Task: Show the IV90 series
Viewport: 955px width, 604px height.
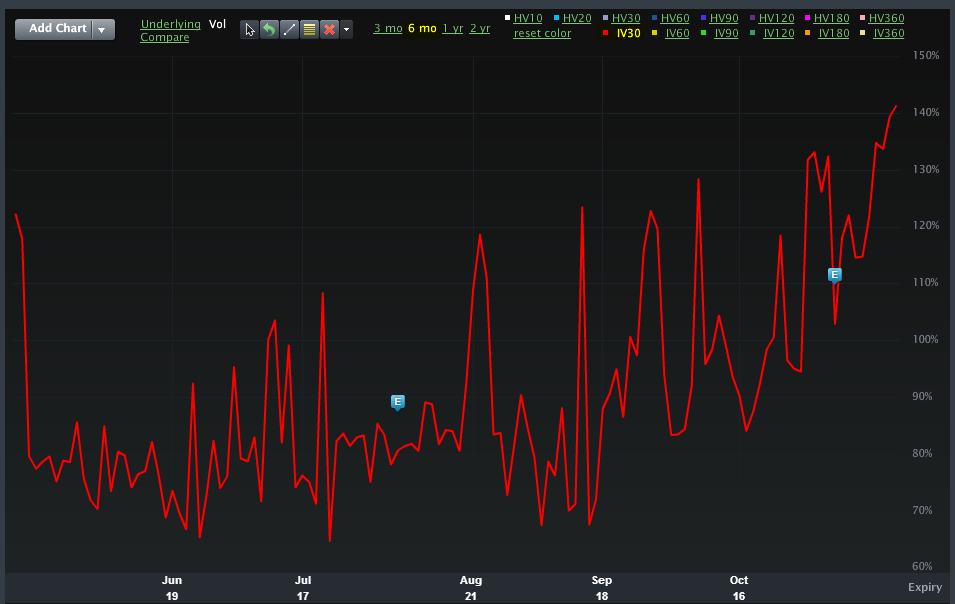Action: point(726,33)
